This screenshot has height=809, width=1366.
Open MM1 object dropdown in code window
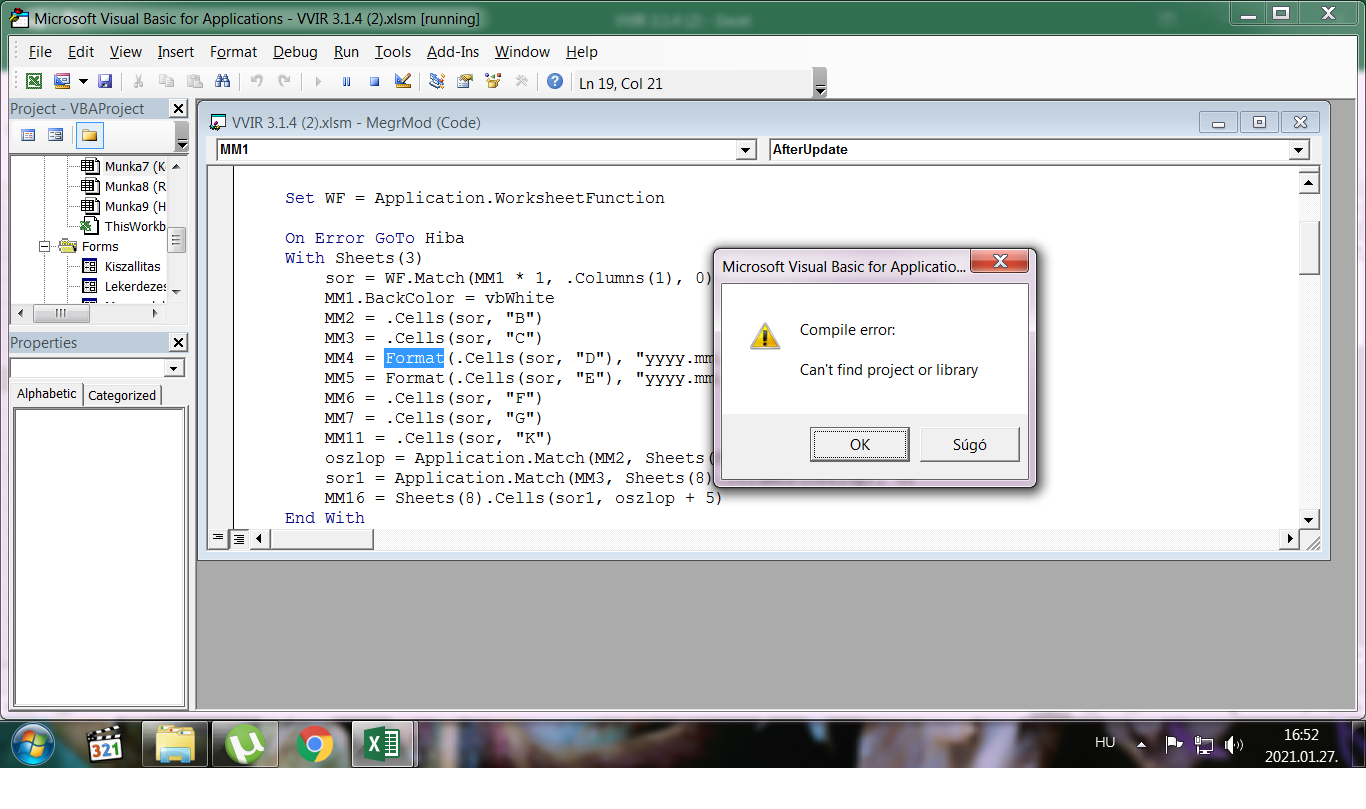(745, 150)
